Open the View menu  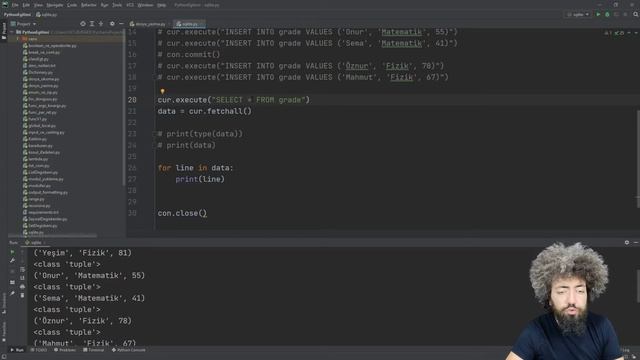click(38, 5)
